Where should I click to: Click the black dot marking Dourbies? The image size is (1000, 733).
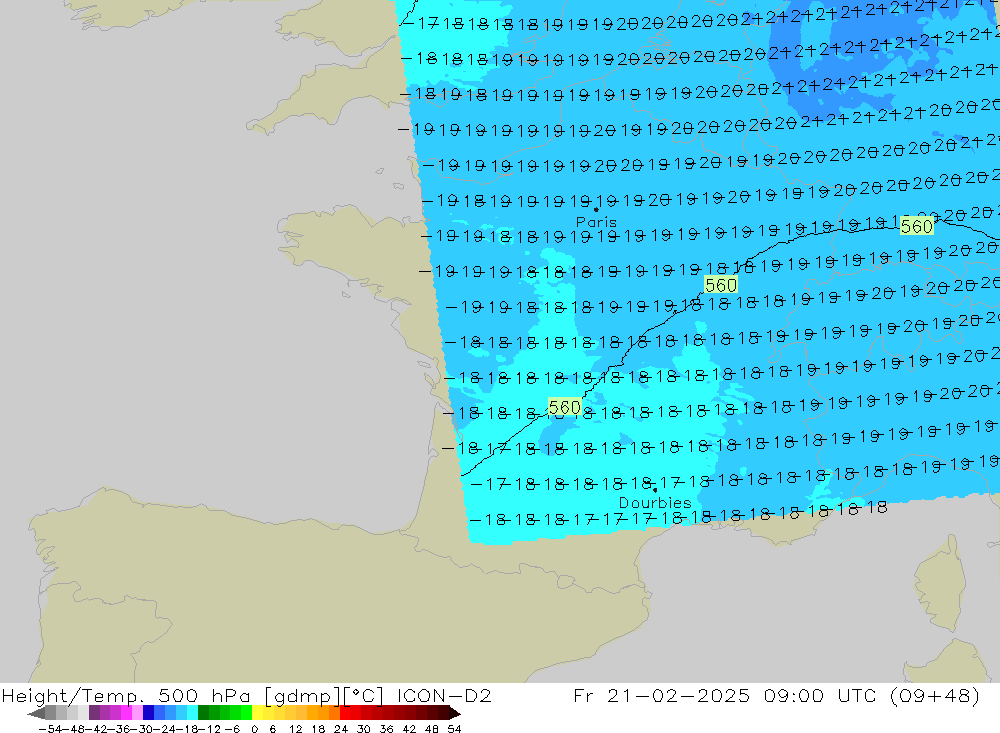click(x=655, y=490)
